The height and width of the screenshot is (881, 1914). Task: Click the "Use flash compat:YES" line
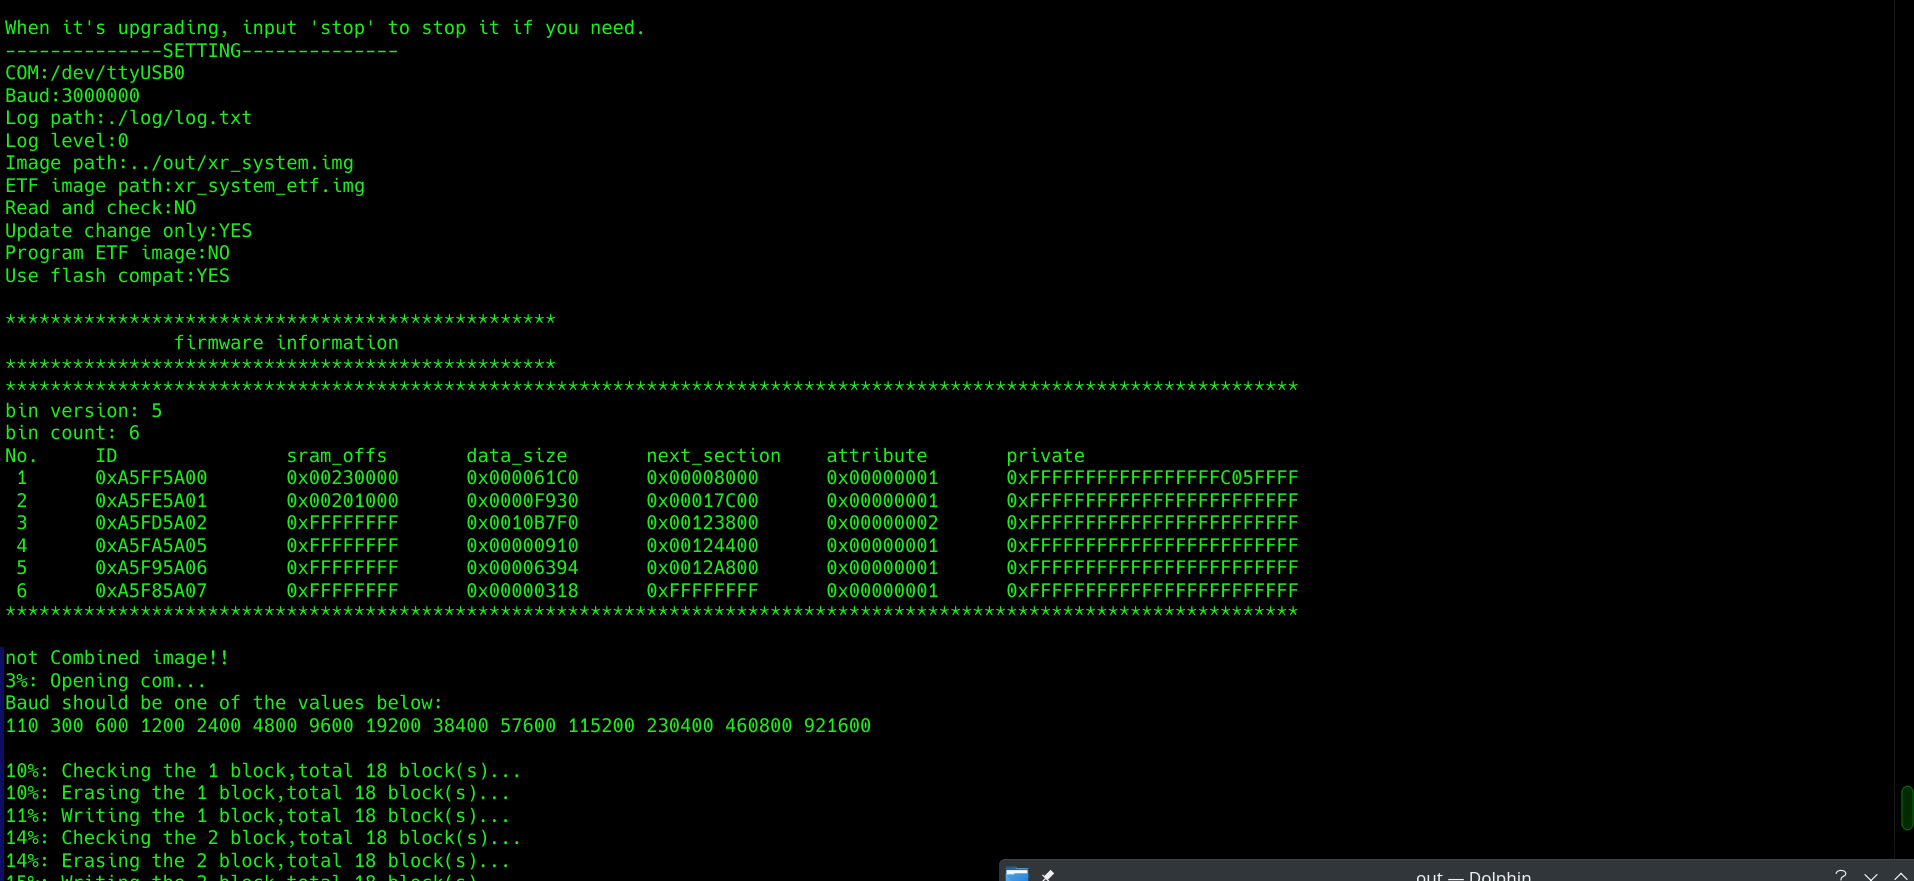pyautogui.click(x=117, y=276)
